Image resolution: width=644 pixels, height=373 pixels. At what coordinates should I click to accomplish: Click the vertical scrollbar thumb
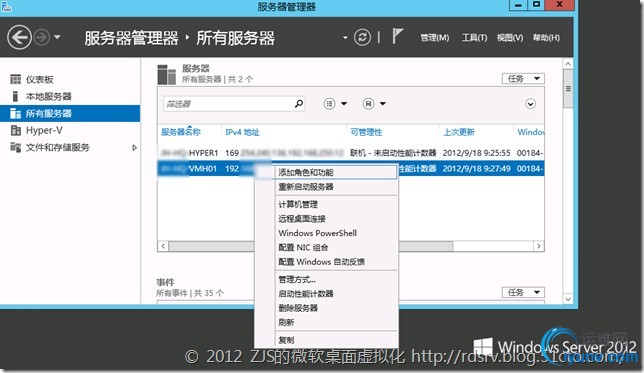pos(568,89)
